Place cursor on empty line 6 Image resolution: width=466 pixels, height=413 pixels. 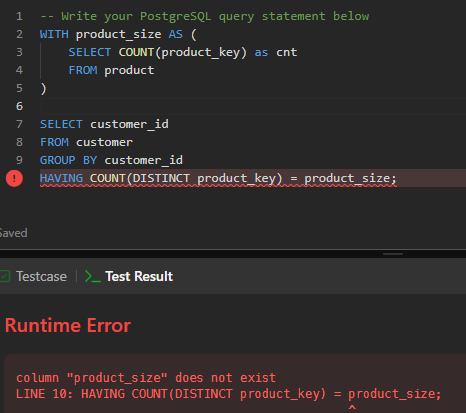(x=233, y=106)
